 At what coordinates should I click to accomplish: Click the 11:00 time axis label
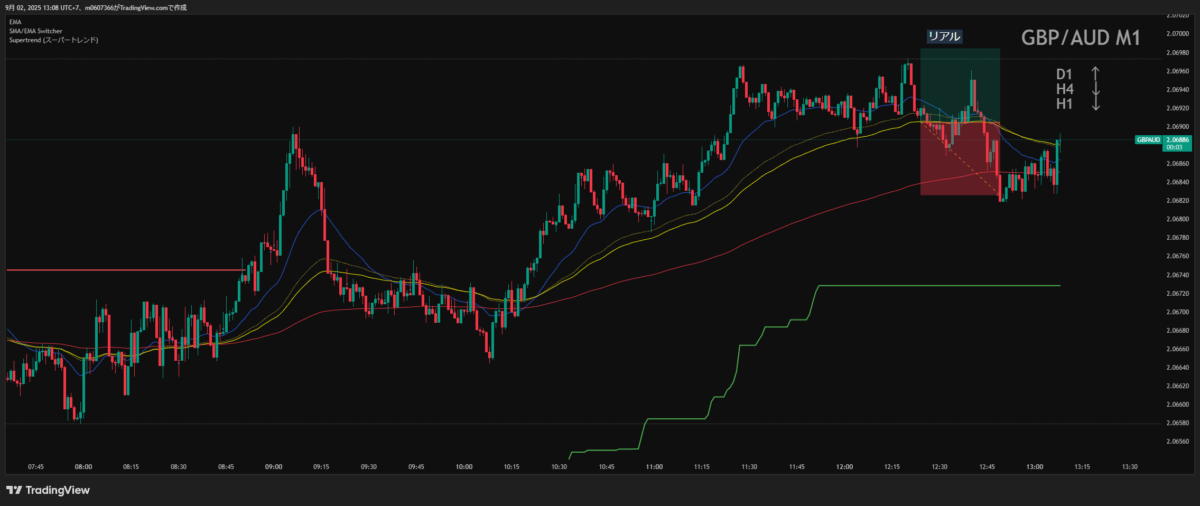(655, 466)
